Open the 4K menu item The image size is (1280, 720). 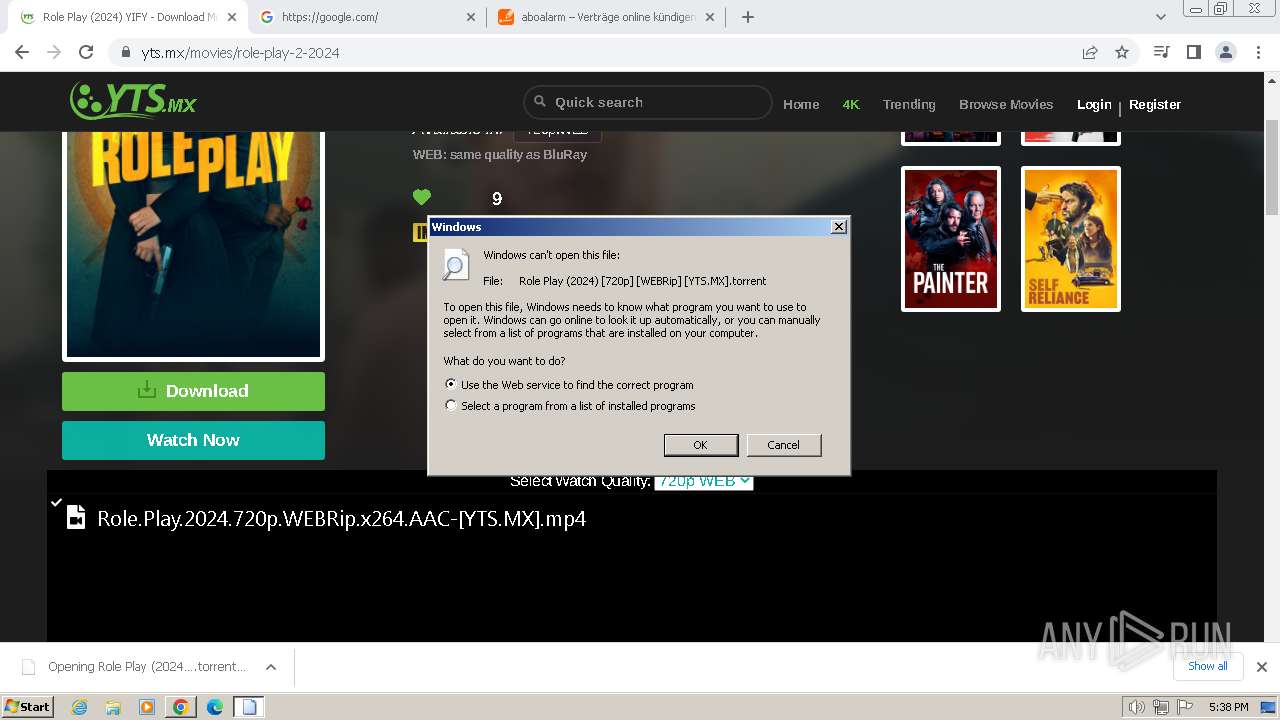(851, 104)
